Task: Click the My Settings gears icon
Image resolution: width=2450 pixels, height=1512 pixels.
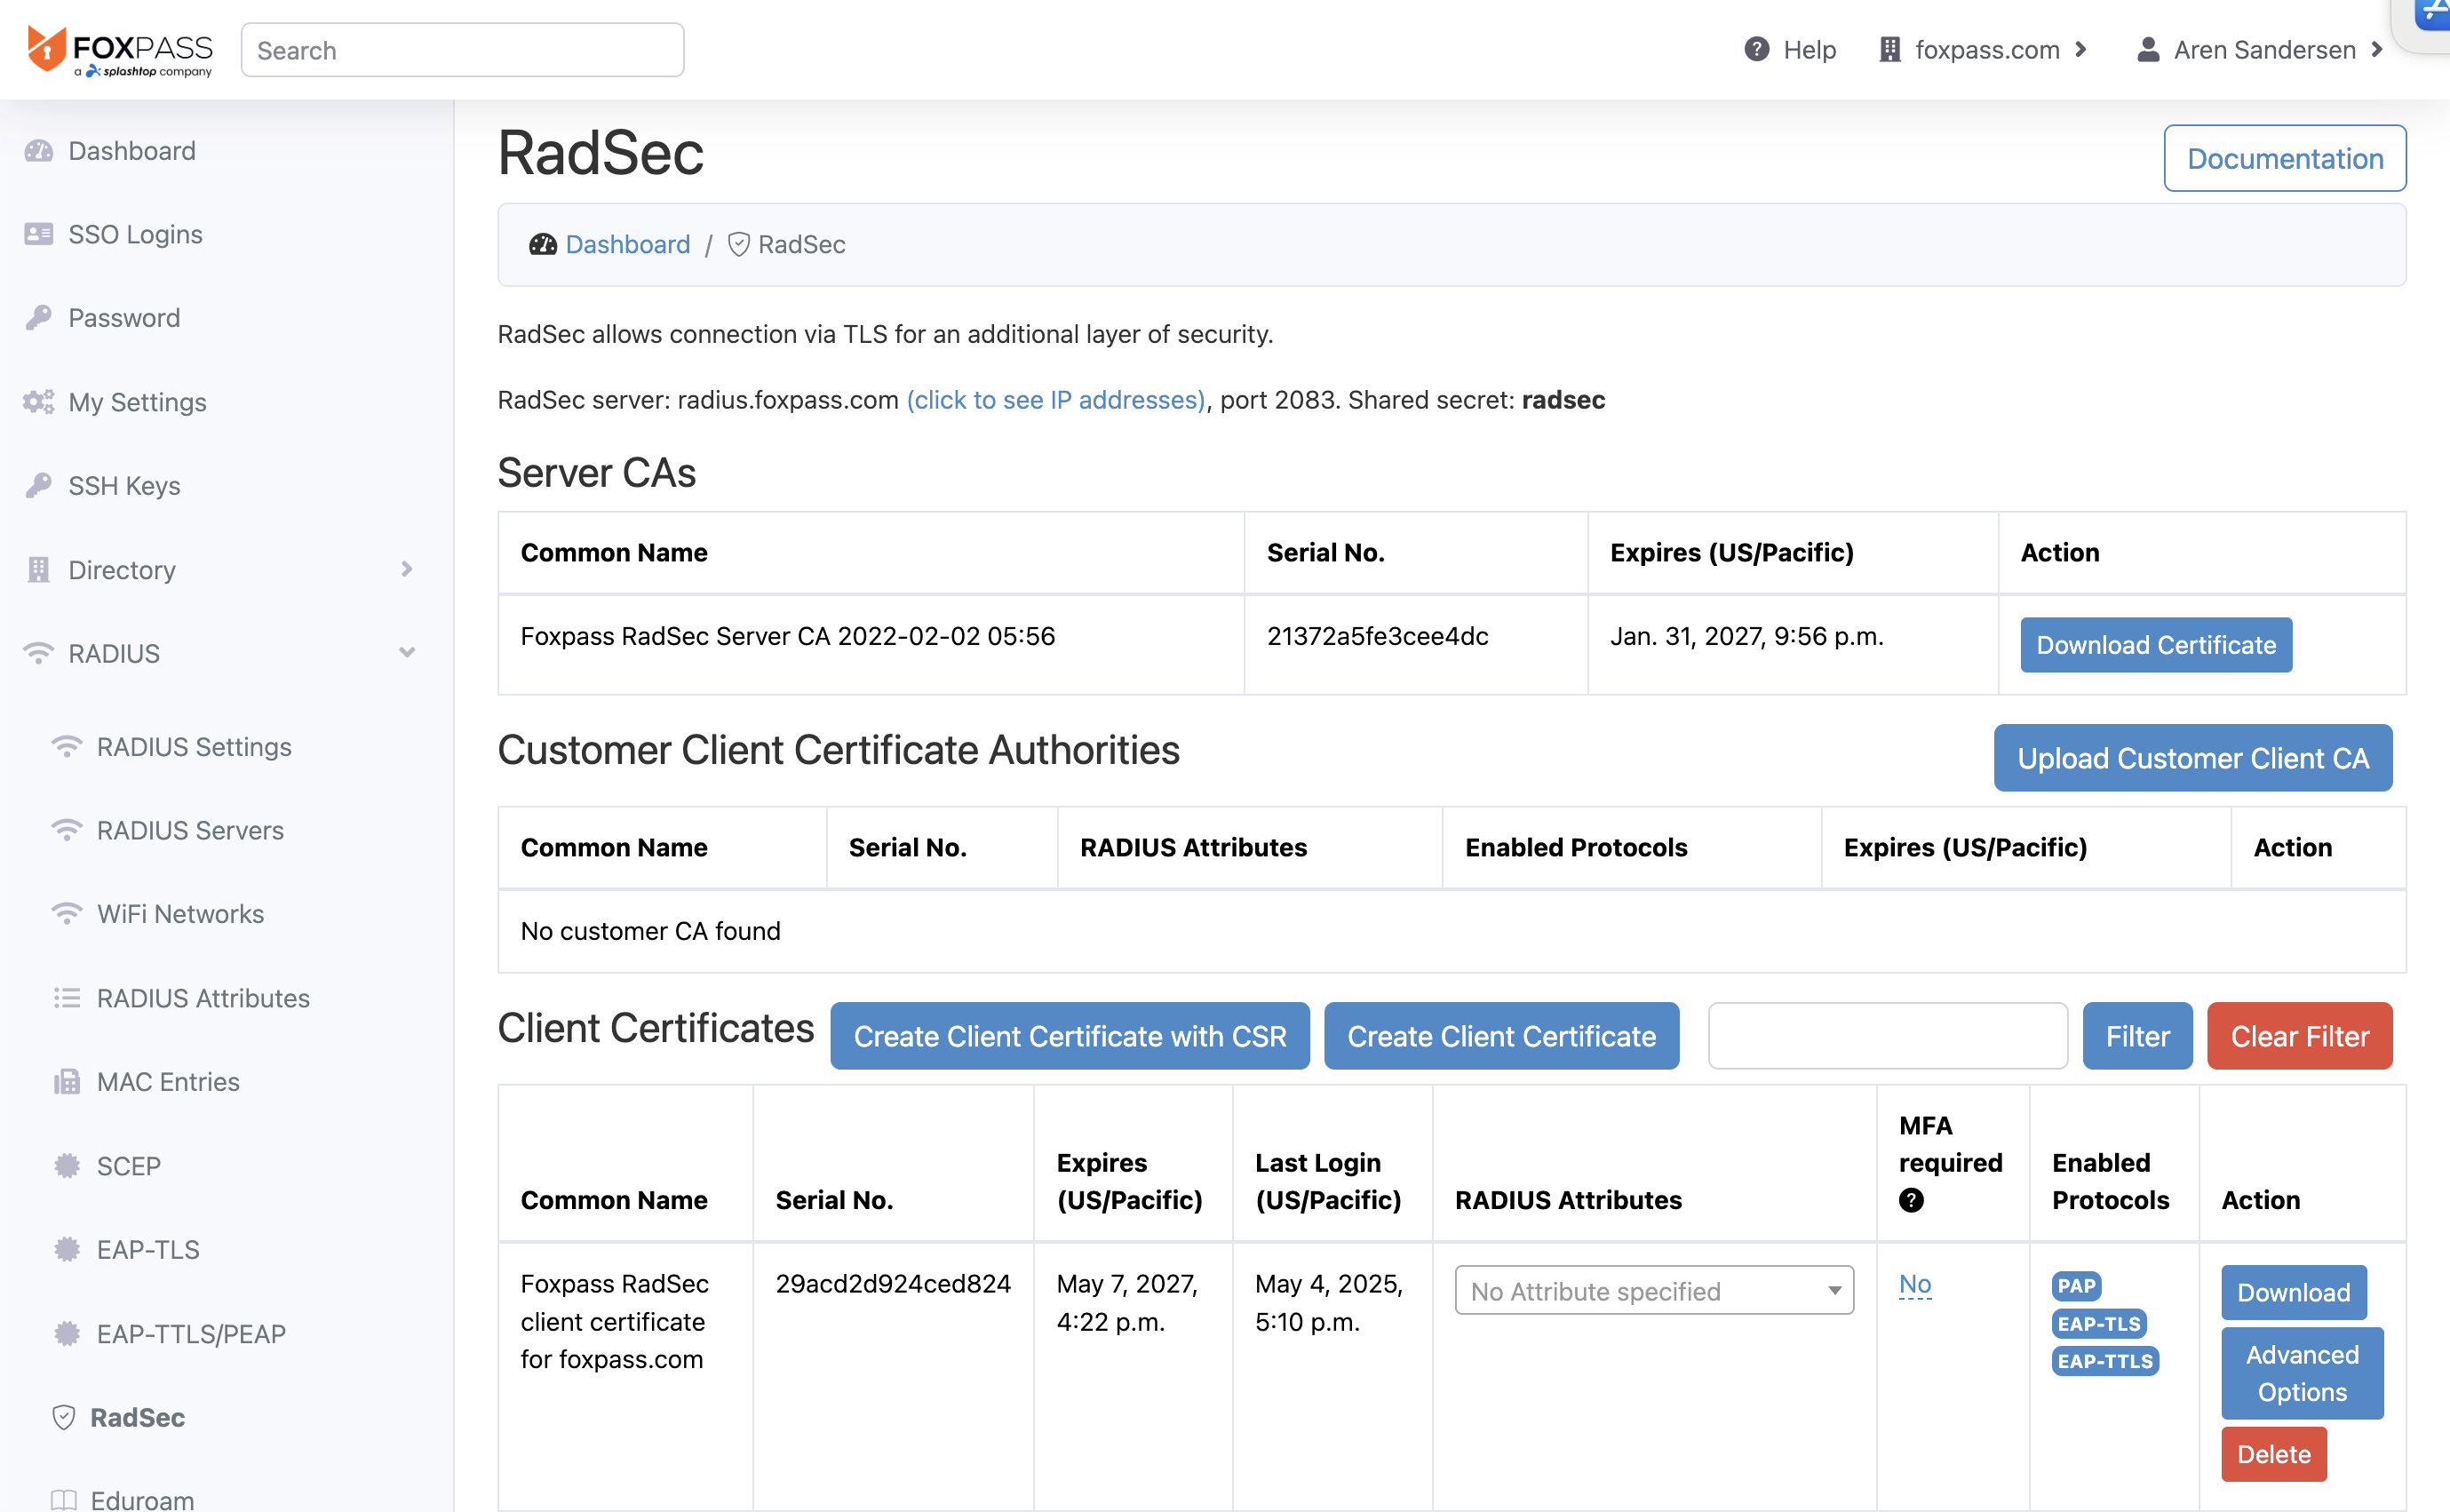Action: coord(39,402)
